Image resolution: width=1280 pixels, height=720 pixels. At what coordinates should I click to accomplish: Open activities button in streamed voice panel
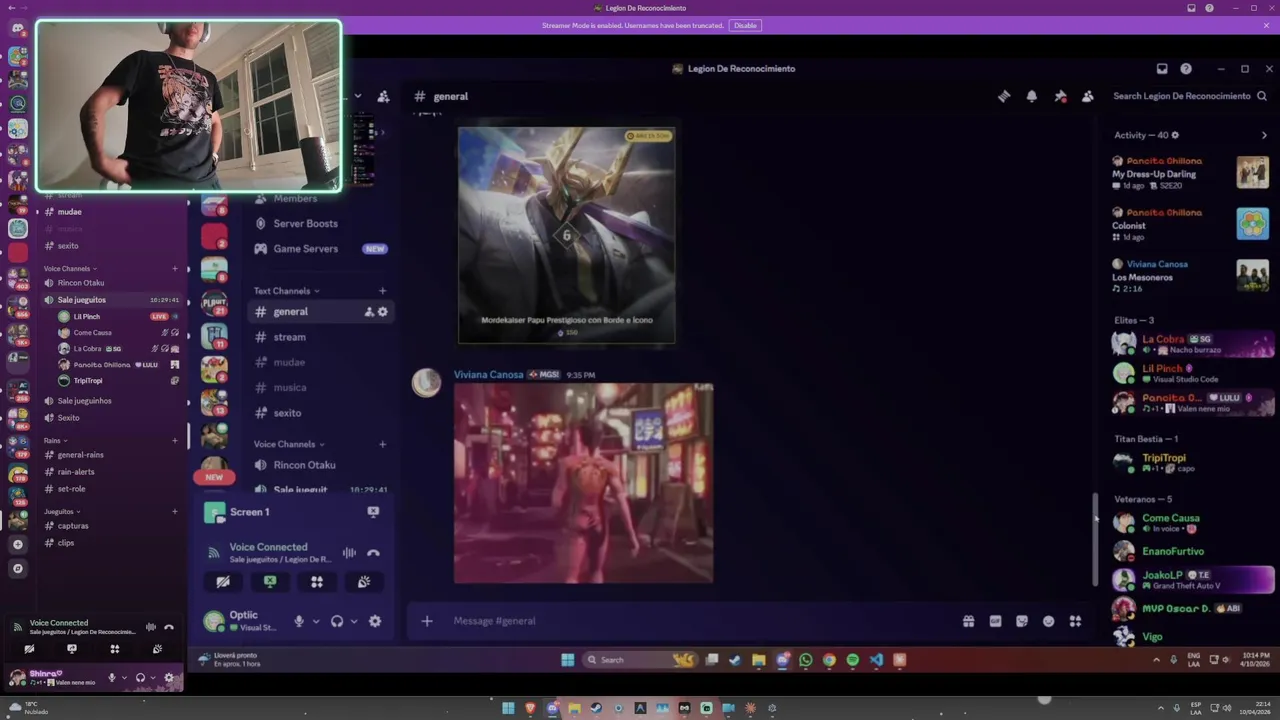click(317, 581)
